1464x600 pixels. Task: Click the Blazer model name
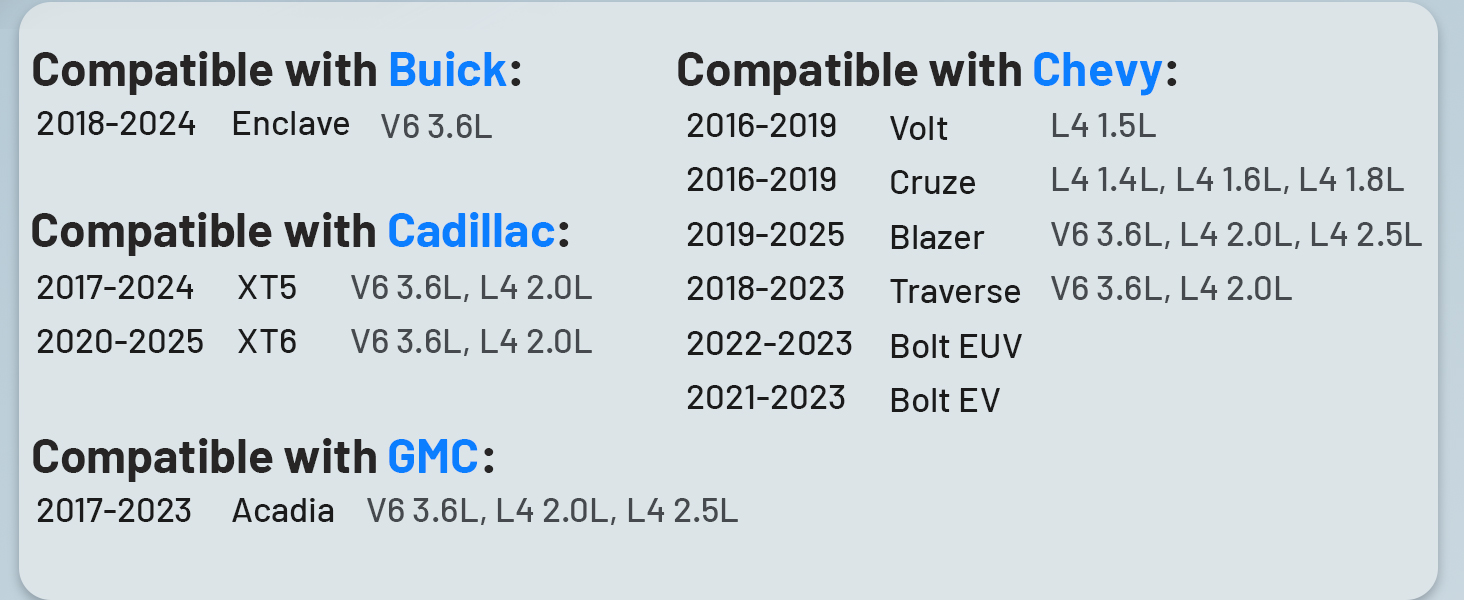coord(937,238)
